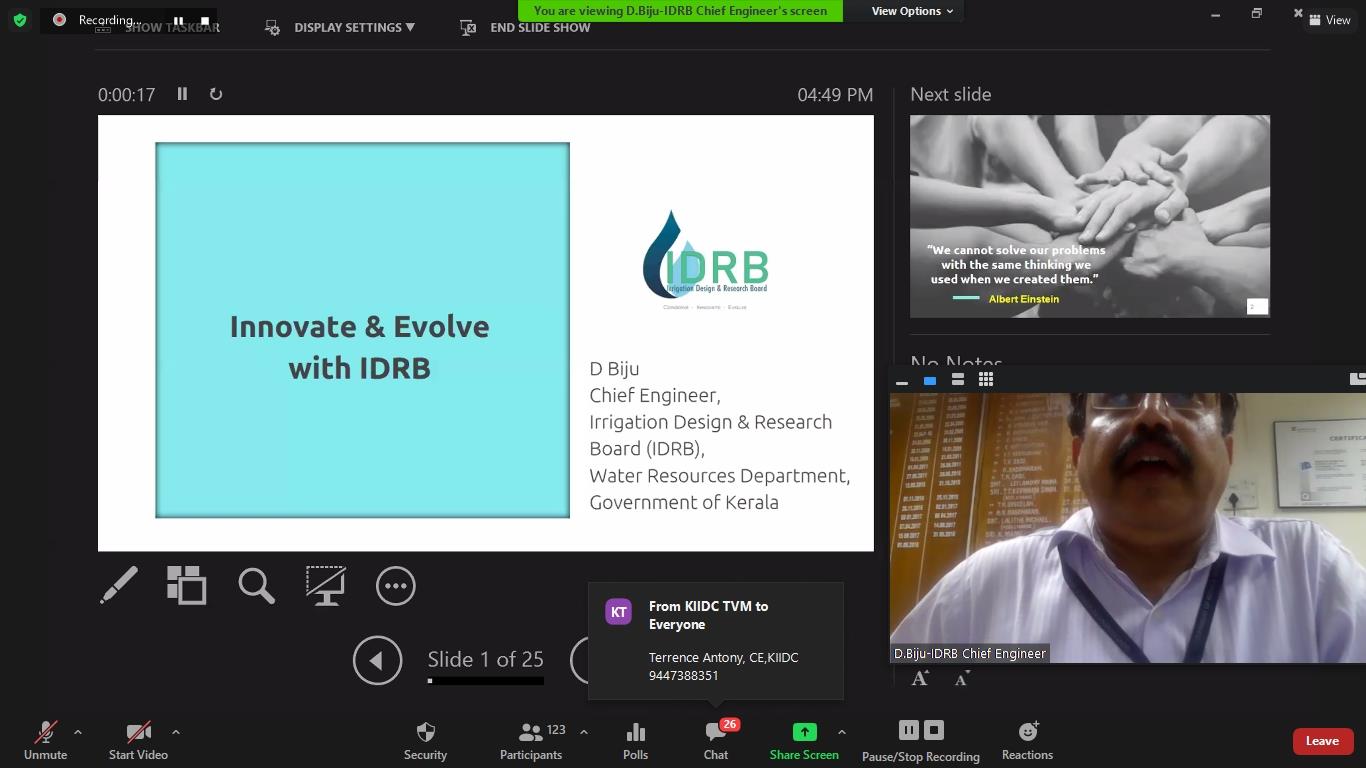Viewport: 1366px width, 768px height.
Task: Open the Reactions emoji button
Action: [1027, 741]
